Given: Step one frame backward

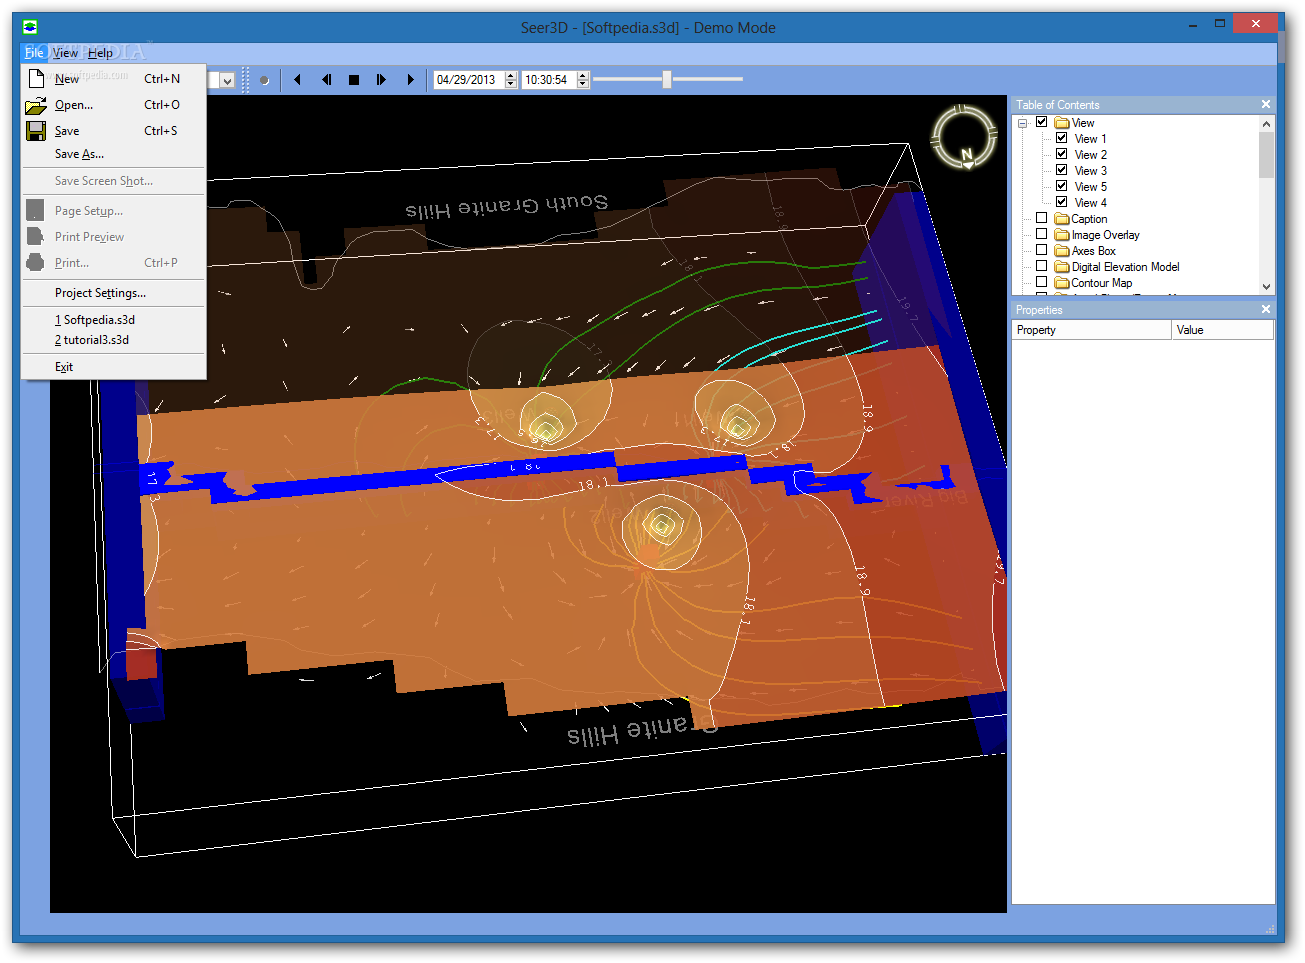Looking at the screenshot, I should pos(326,80).
